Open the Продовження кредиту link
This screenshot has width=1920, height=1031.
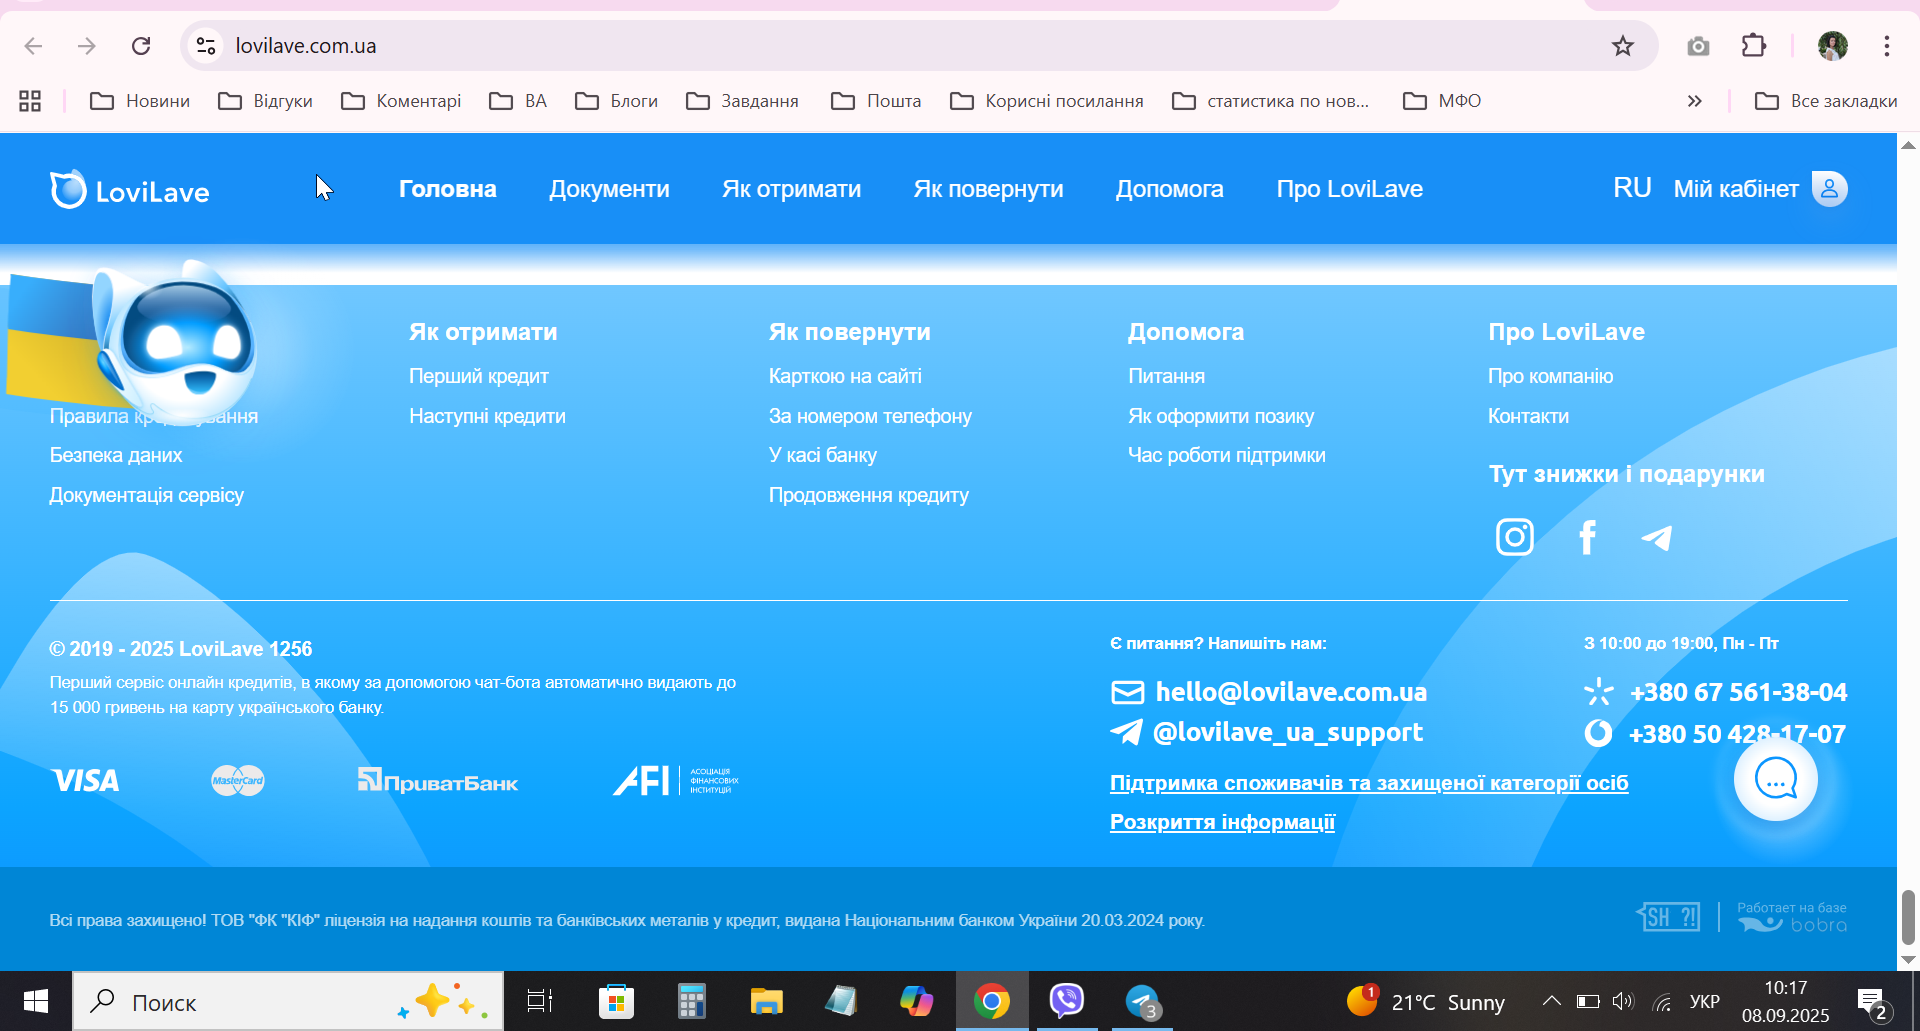coord(869,495)
